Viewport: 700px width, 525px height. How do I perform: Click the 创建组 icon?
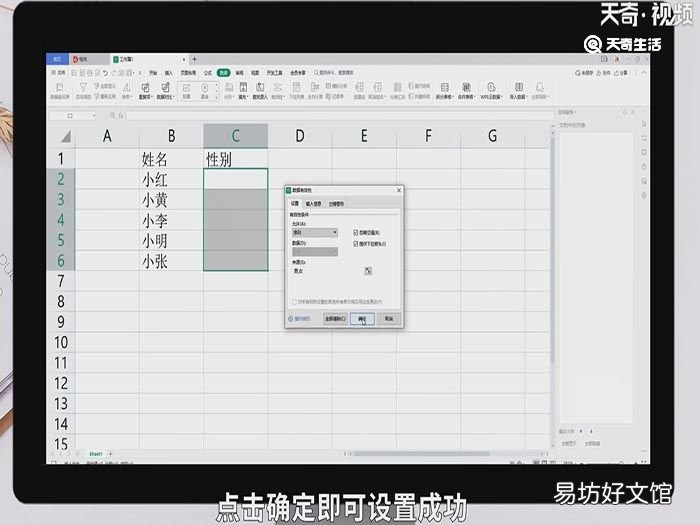[359, 91]
